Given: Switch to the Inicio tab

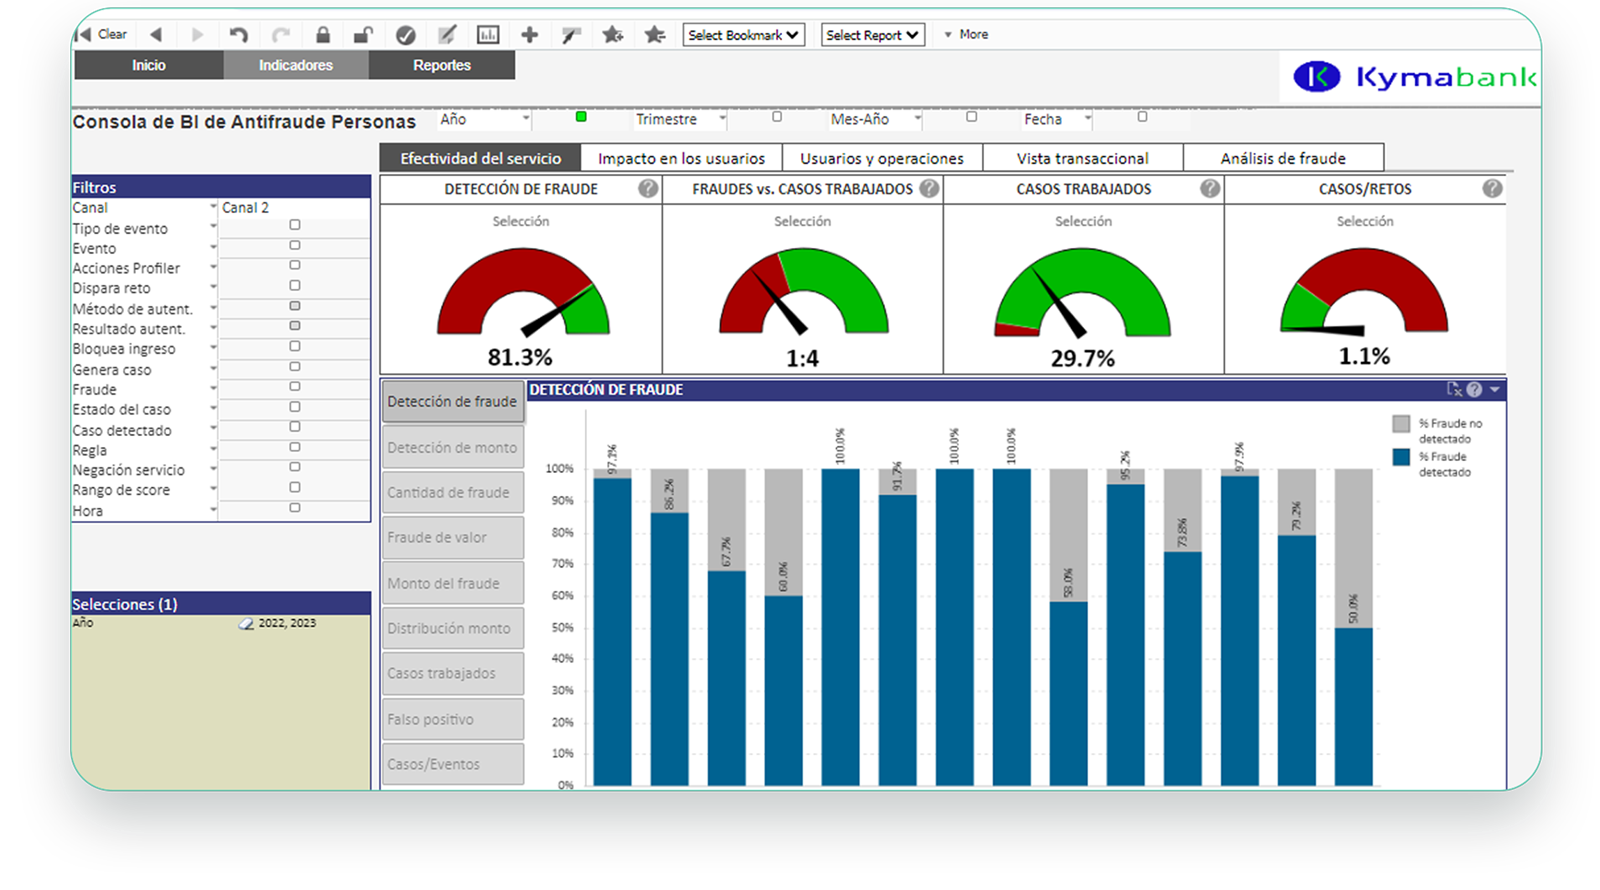Looking at the screenshot, I should tap(149, 65).
